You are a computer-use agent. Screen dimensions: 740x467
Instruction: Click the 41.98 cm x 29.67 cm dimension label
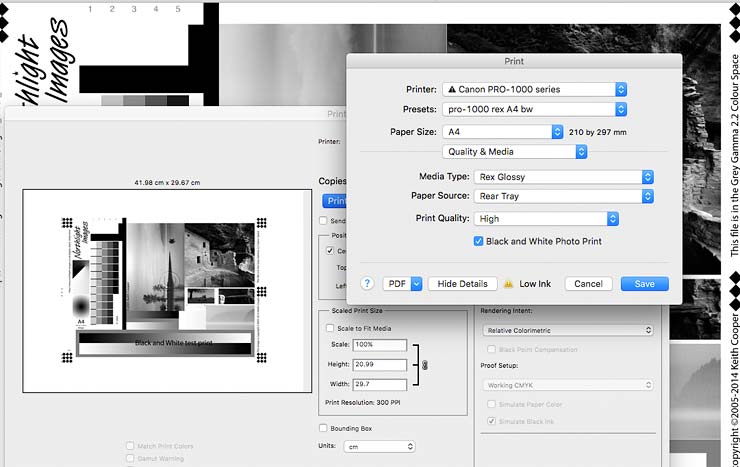[167, 183]
